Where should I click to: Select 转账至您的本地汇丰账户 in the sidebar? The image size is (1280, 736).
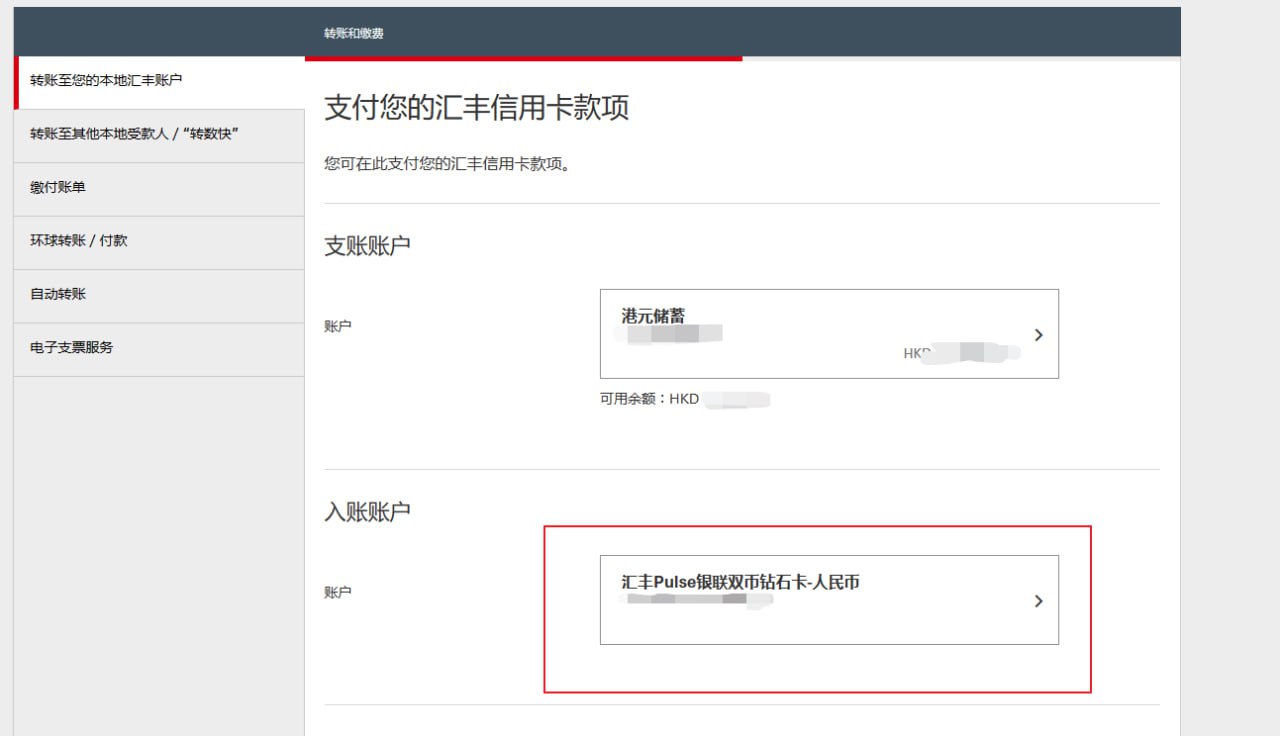[159, 82]
